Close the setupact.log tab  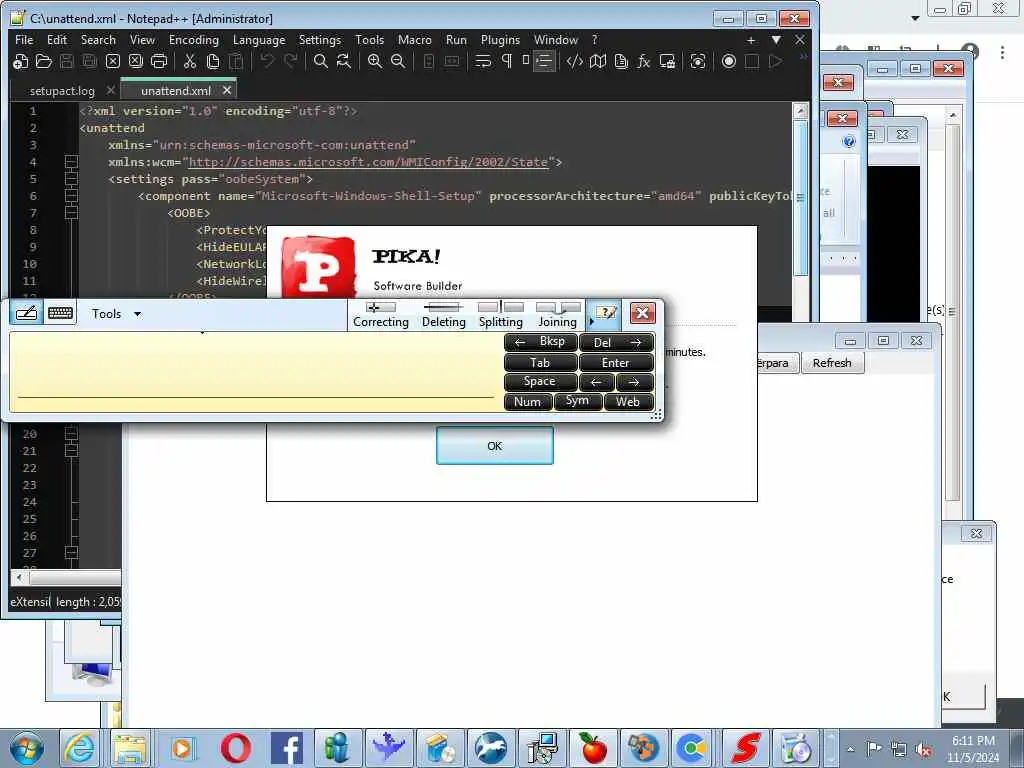pyautogui.click(x=110, y=90)
